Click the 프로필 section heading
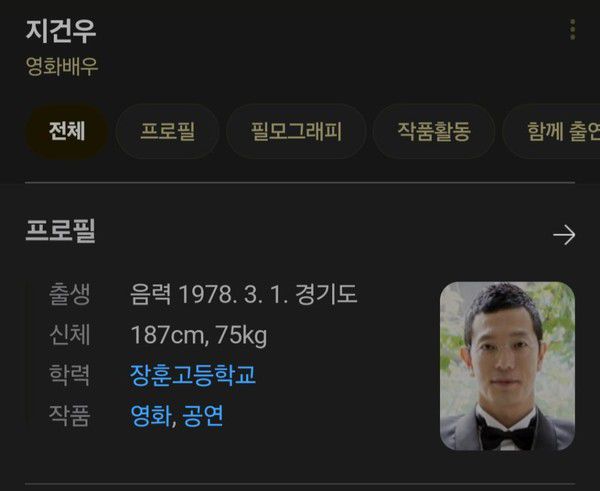The height and width of the screenshot is (491, 600). (x=60, y=231)
